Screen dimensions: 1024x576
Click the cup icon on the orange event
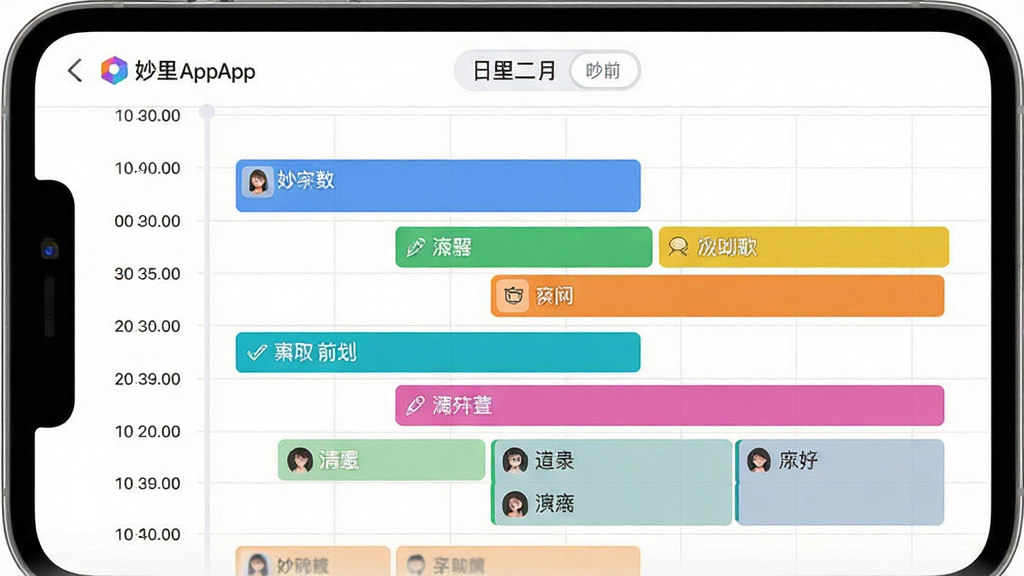[513, 296]
